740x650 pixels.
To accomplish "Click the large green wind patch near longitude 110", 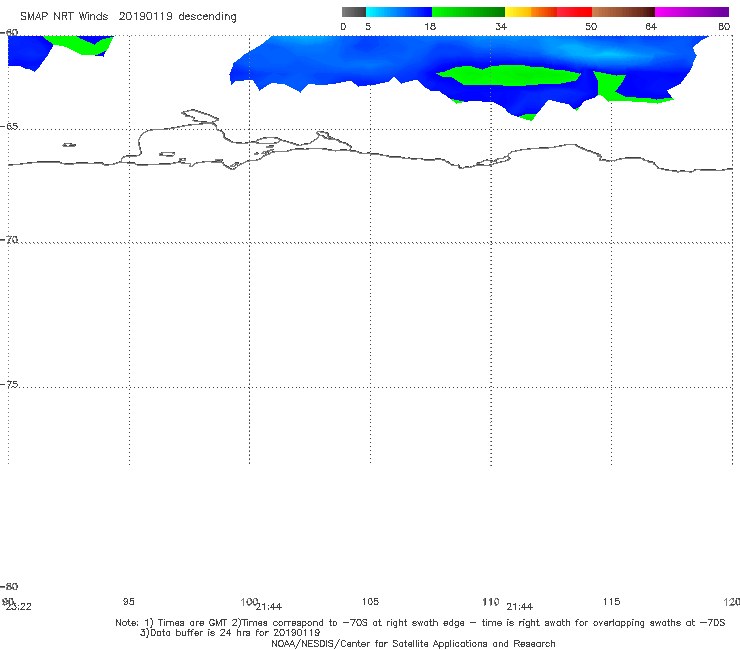I will point(510,76).
